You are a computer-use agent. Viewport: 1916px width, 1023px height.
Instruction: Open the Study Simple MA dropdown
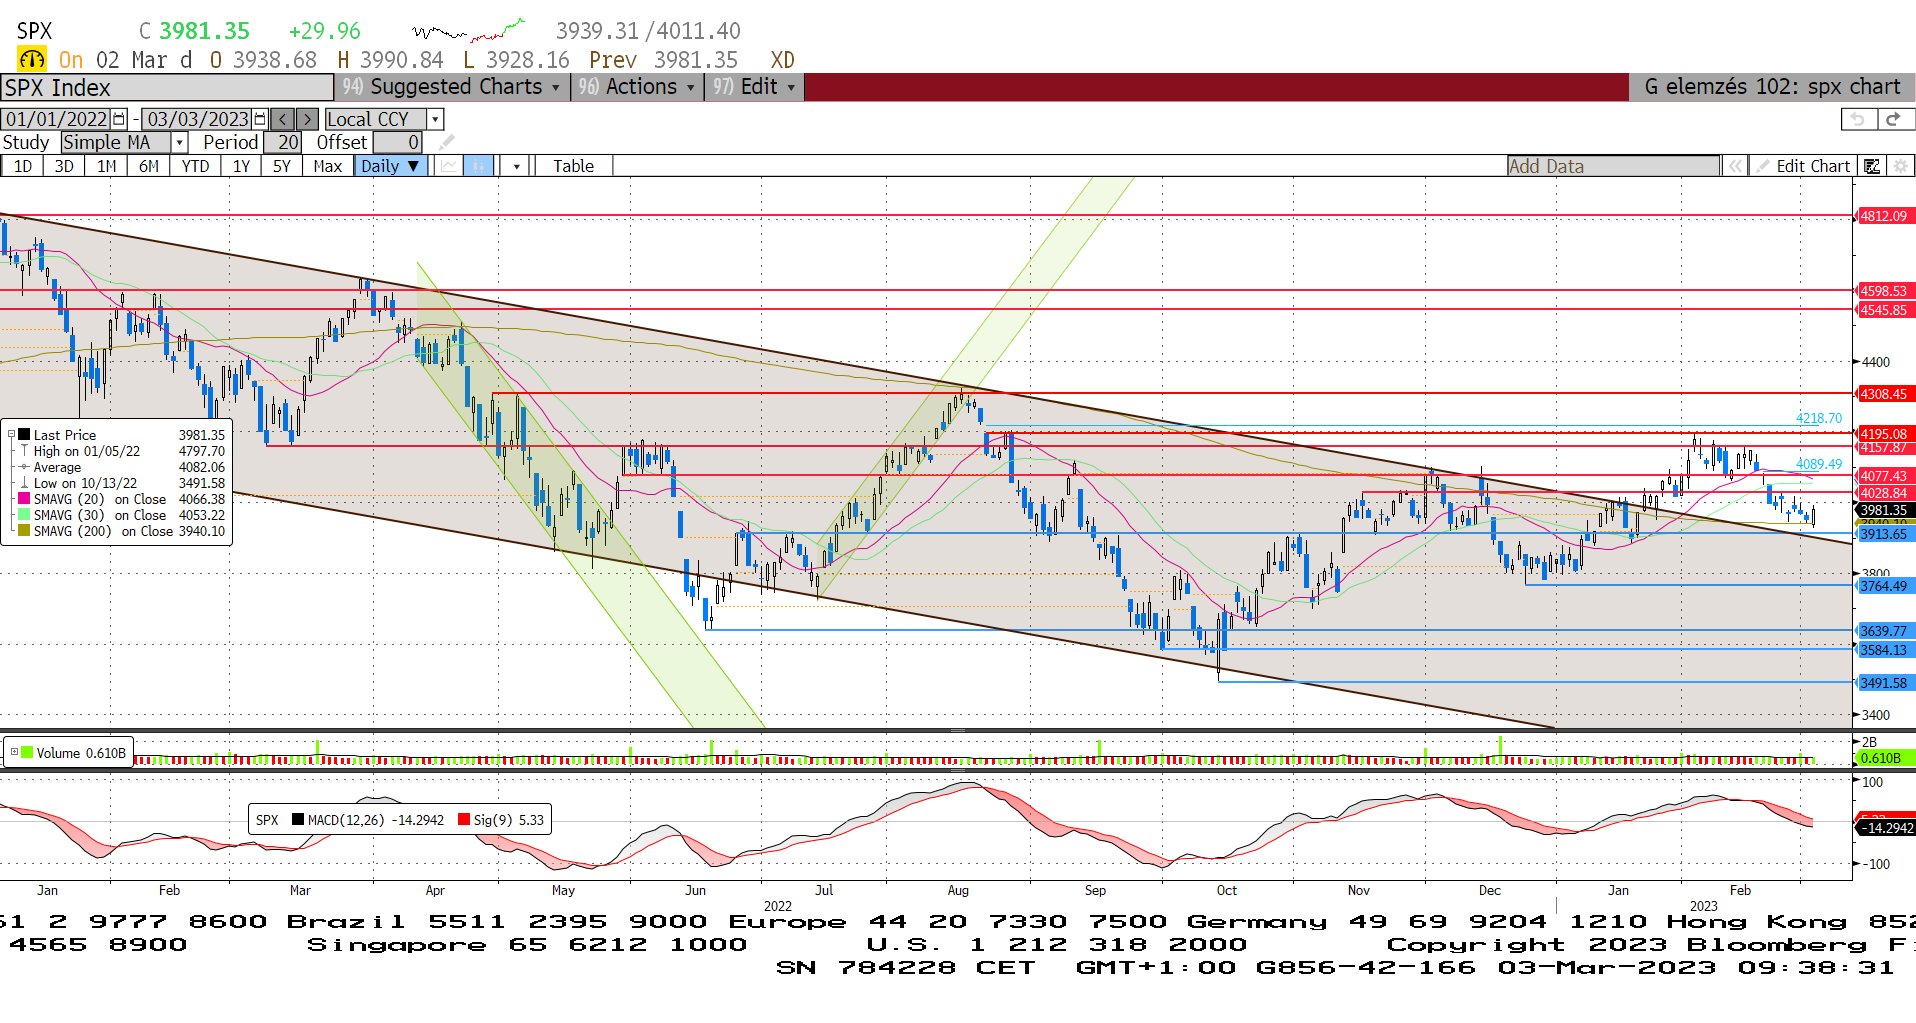[179, 142]
